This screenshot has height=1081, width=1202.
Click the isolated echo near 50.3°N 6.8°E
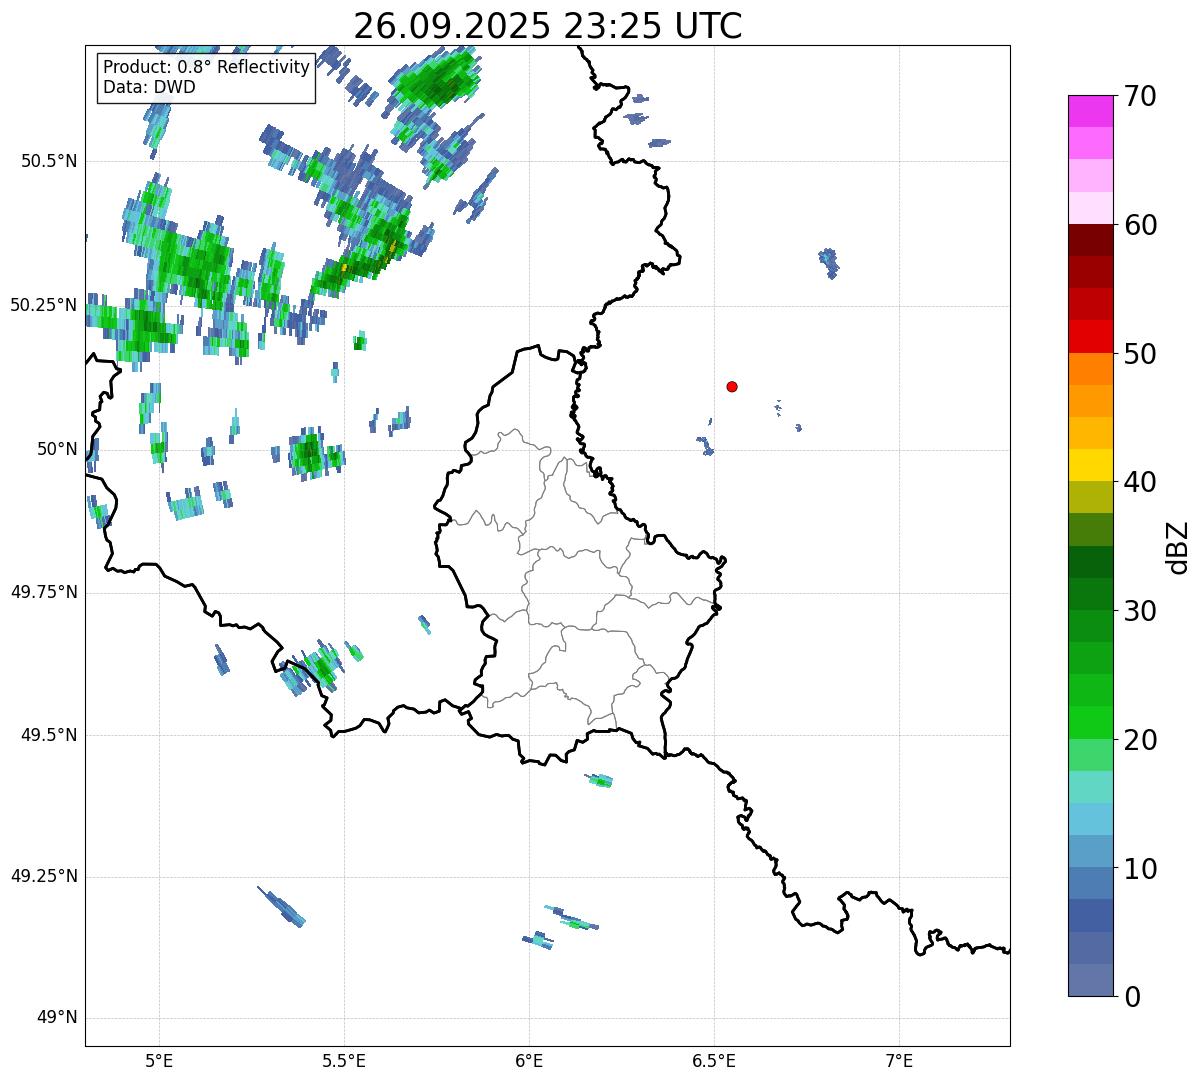click(829, 262)
